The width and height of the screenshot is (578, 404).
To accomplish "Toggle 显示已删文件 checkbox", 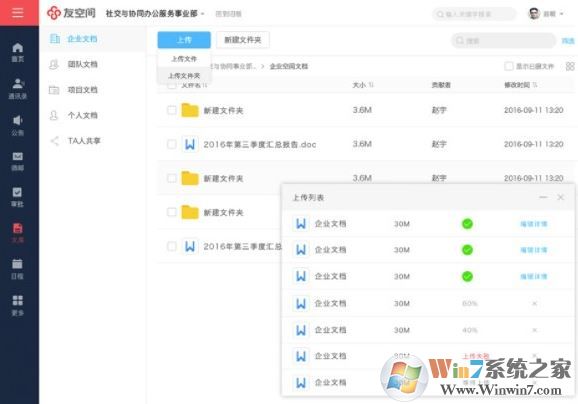I will point(509,66).
